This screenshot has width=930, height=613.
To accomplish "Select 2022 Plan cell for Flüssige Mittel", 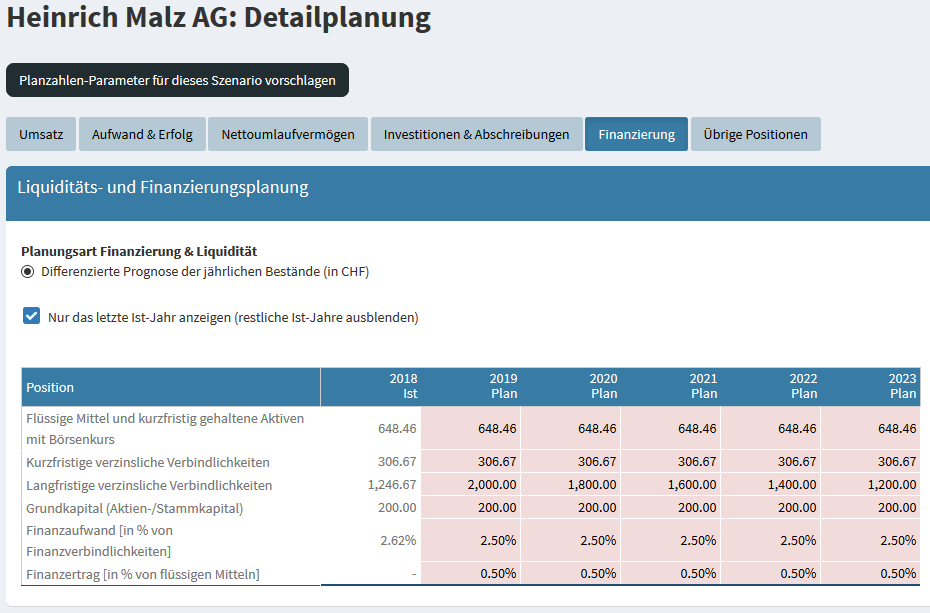I will click(x=771, y=428).
